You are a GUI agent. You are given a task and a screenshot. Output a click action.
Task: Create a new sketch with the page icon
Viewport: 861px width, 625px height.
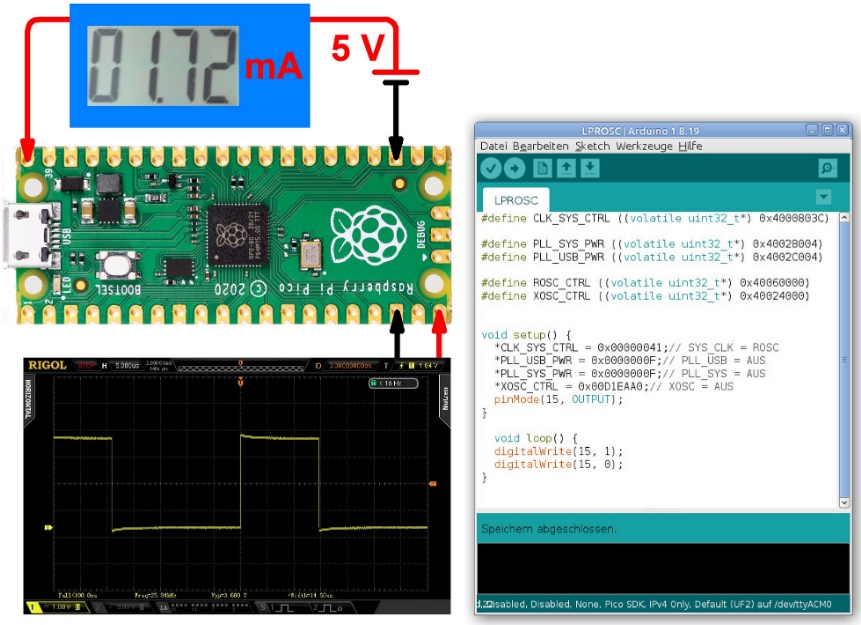point(543,169)
